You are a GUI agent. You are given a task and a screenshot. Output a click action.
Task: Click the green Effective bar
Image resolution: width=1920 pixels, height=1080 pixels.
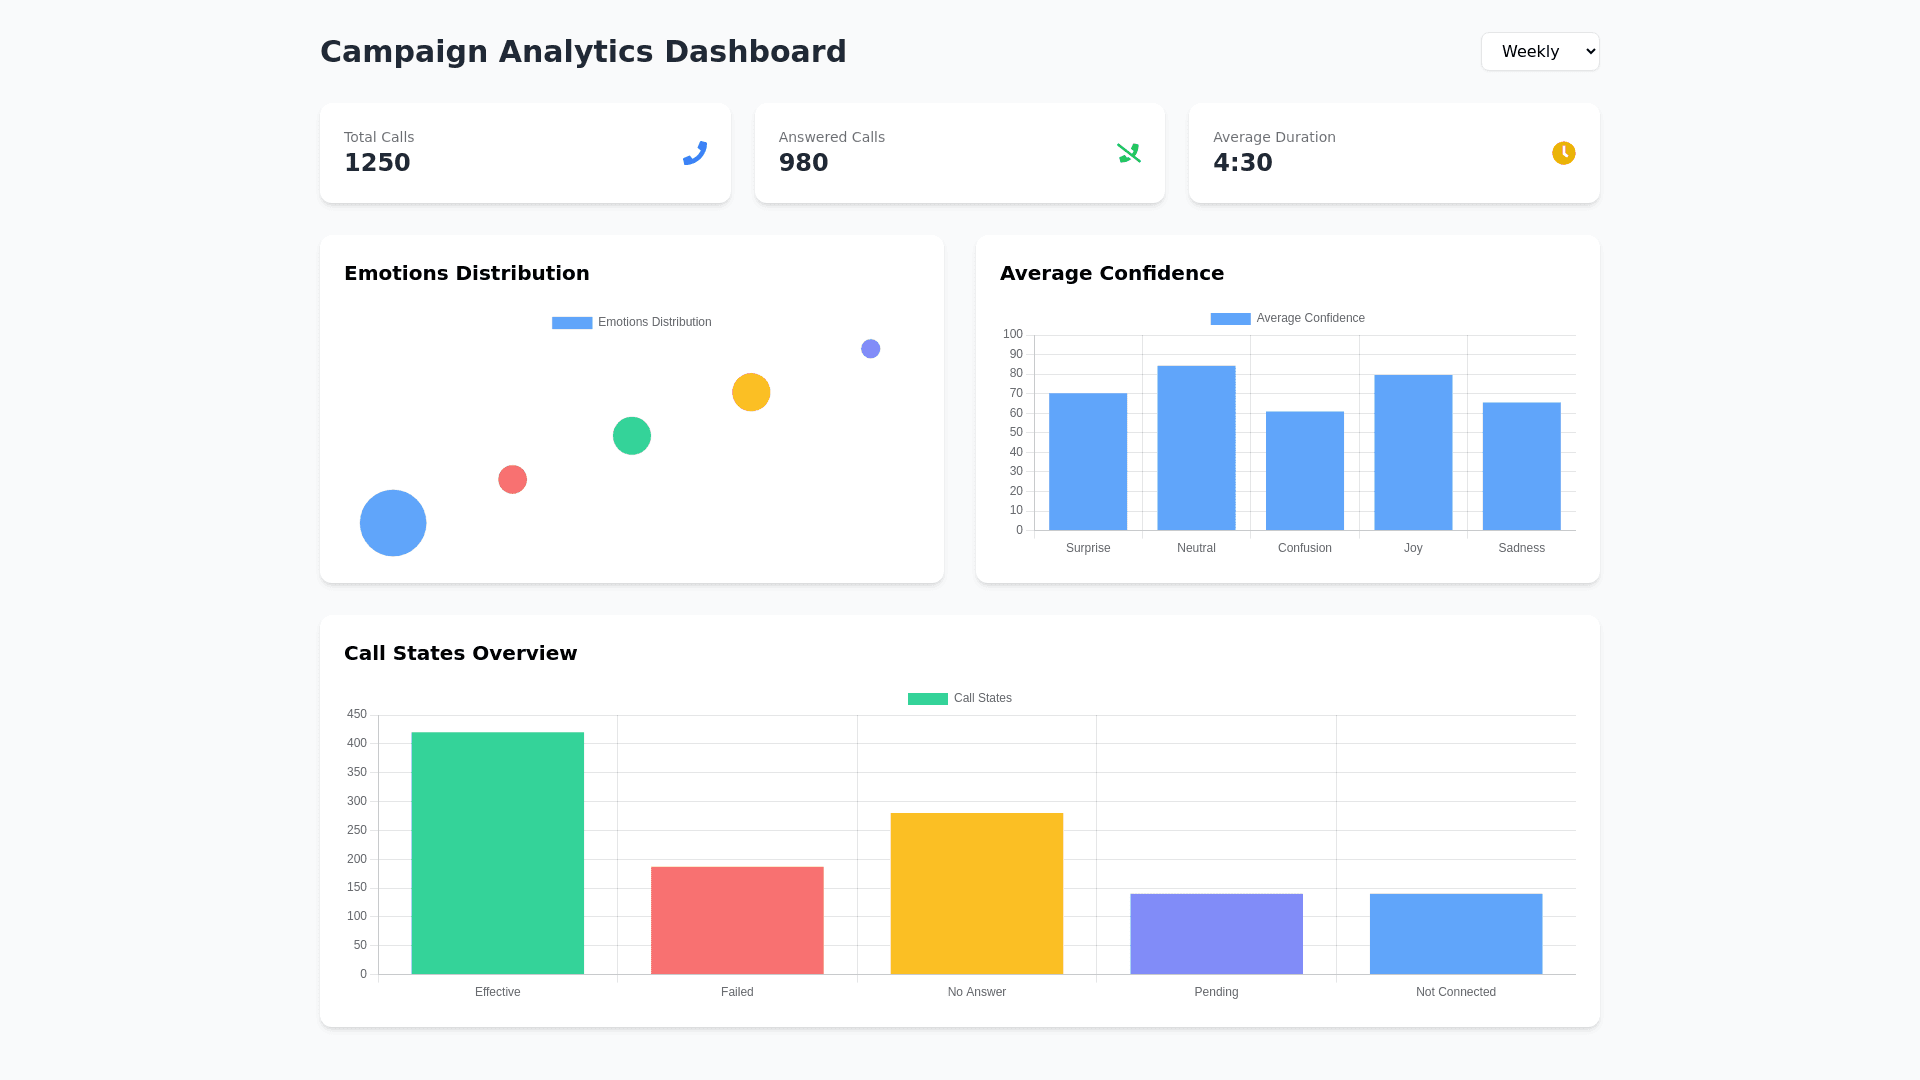pyautogui.click(x=497, y=853)
